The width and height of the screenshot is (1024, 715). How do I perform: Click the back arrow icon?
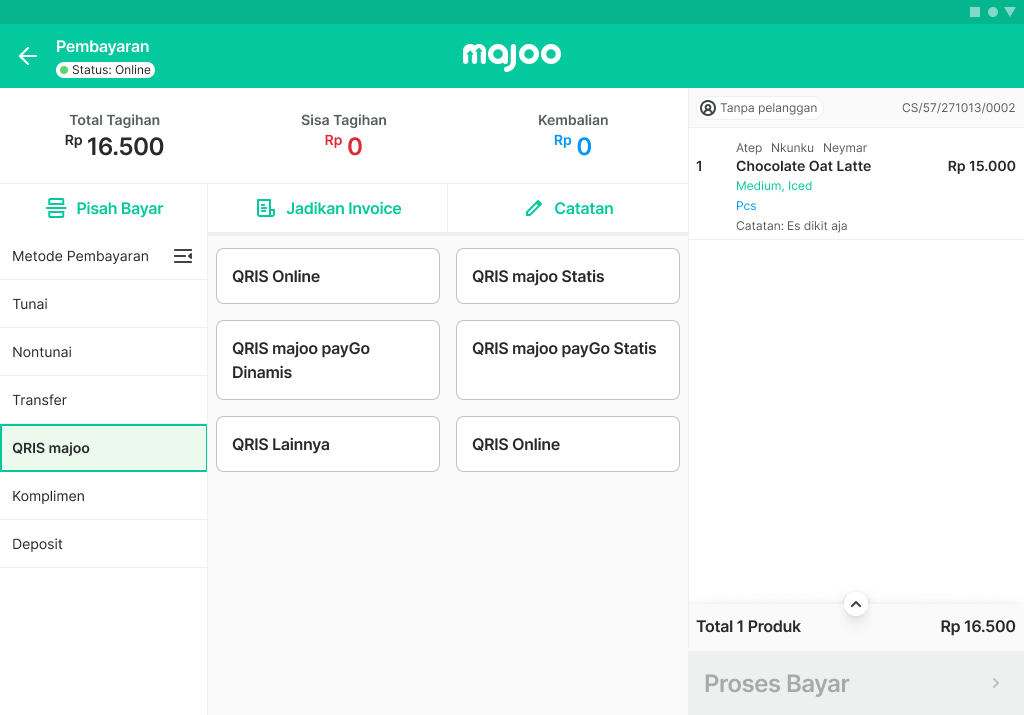tap(28, 56)
